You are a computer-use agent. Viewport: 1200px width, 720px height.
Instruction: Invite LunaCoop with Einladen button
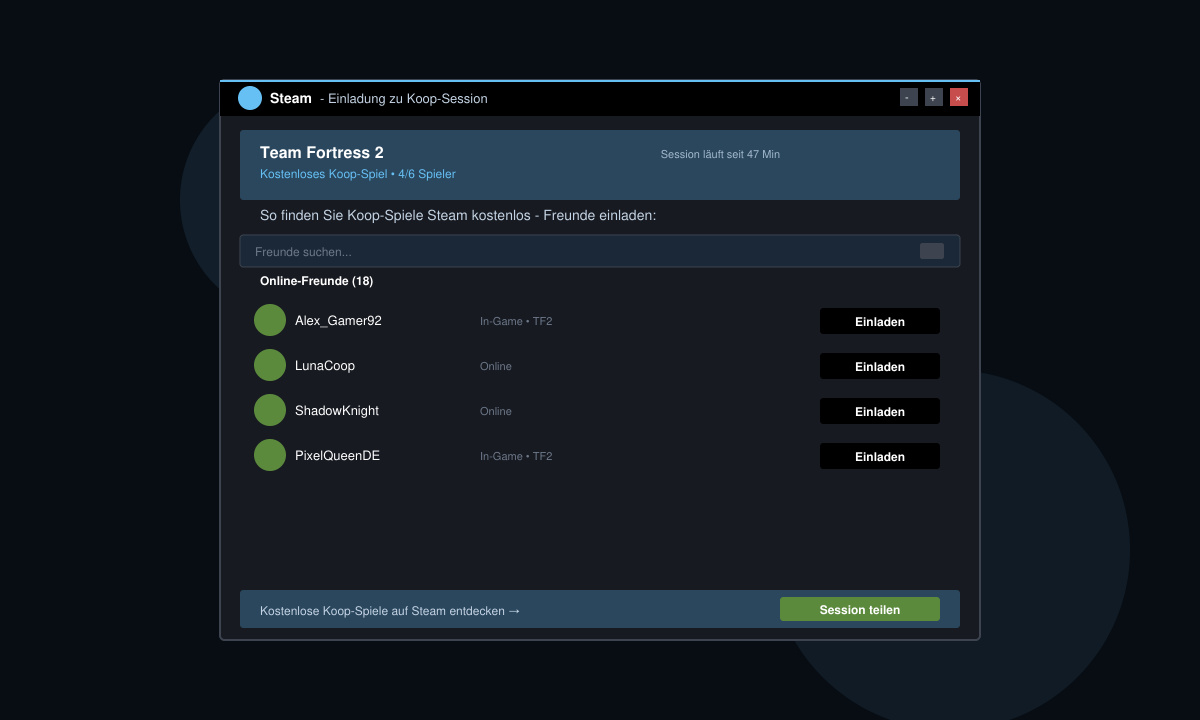[880, 366]
